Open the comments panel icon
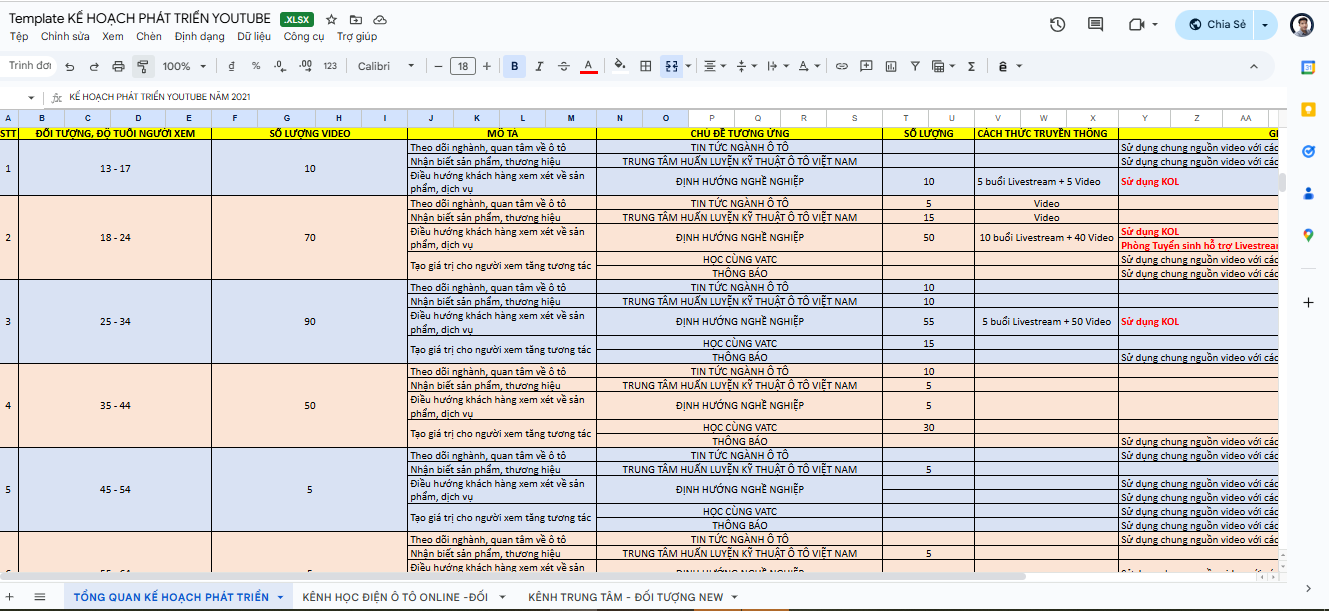Viewport: 1329px width, 611px height. pos(1095,25)
